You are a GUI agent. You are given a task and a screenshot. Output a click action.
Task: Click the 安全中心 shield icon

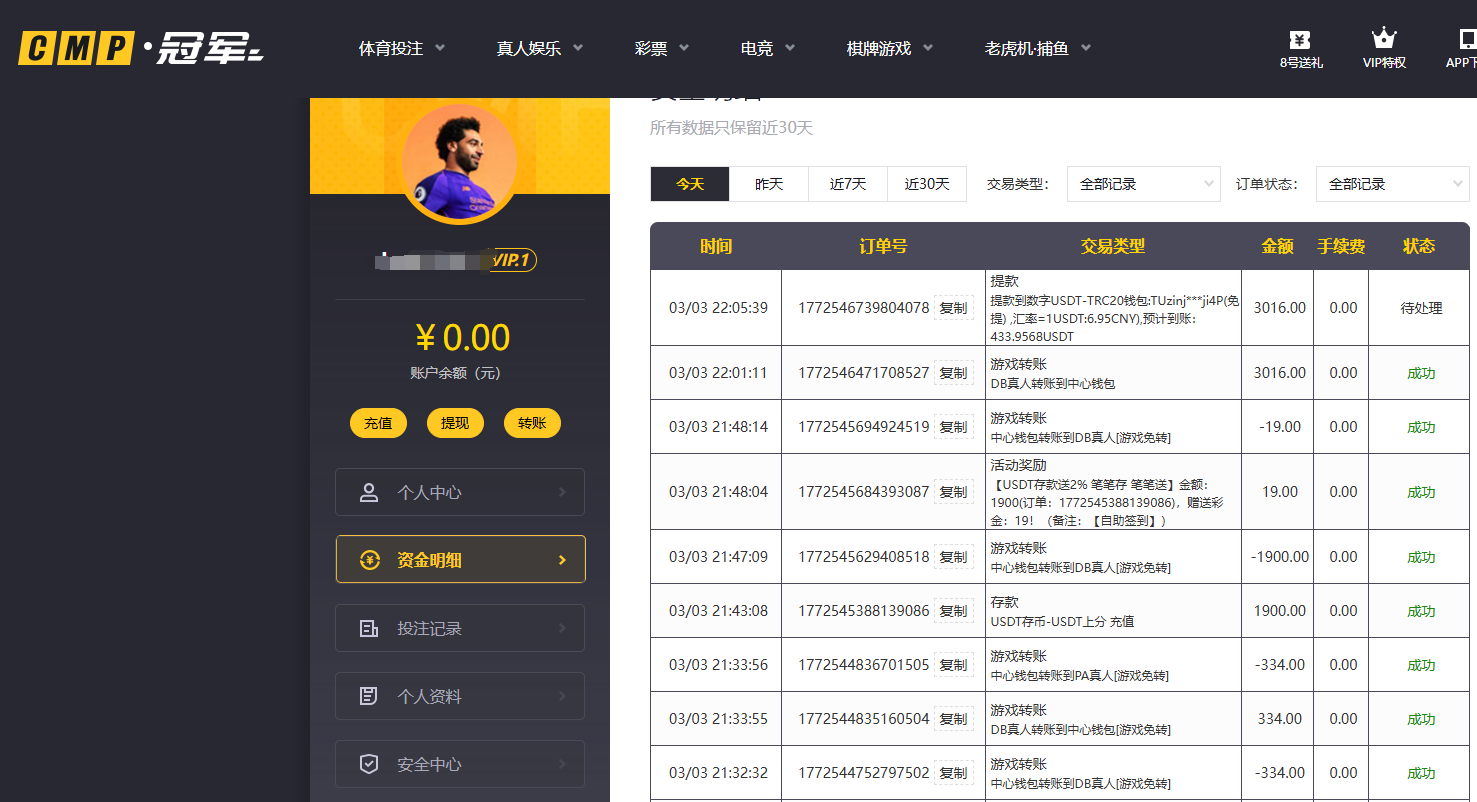(369, 764)
